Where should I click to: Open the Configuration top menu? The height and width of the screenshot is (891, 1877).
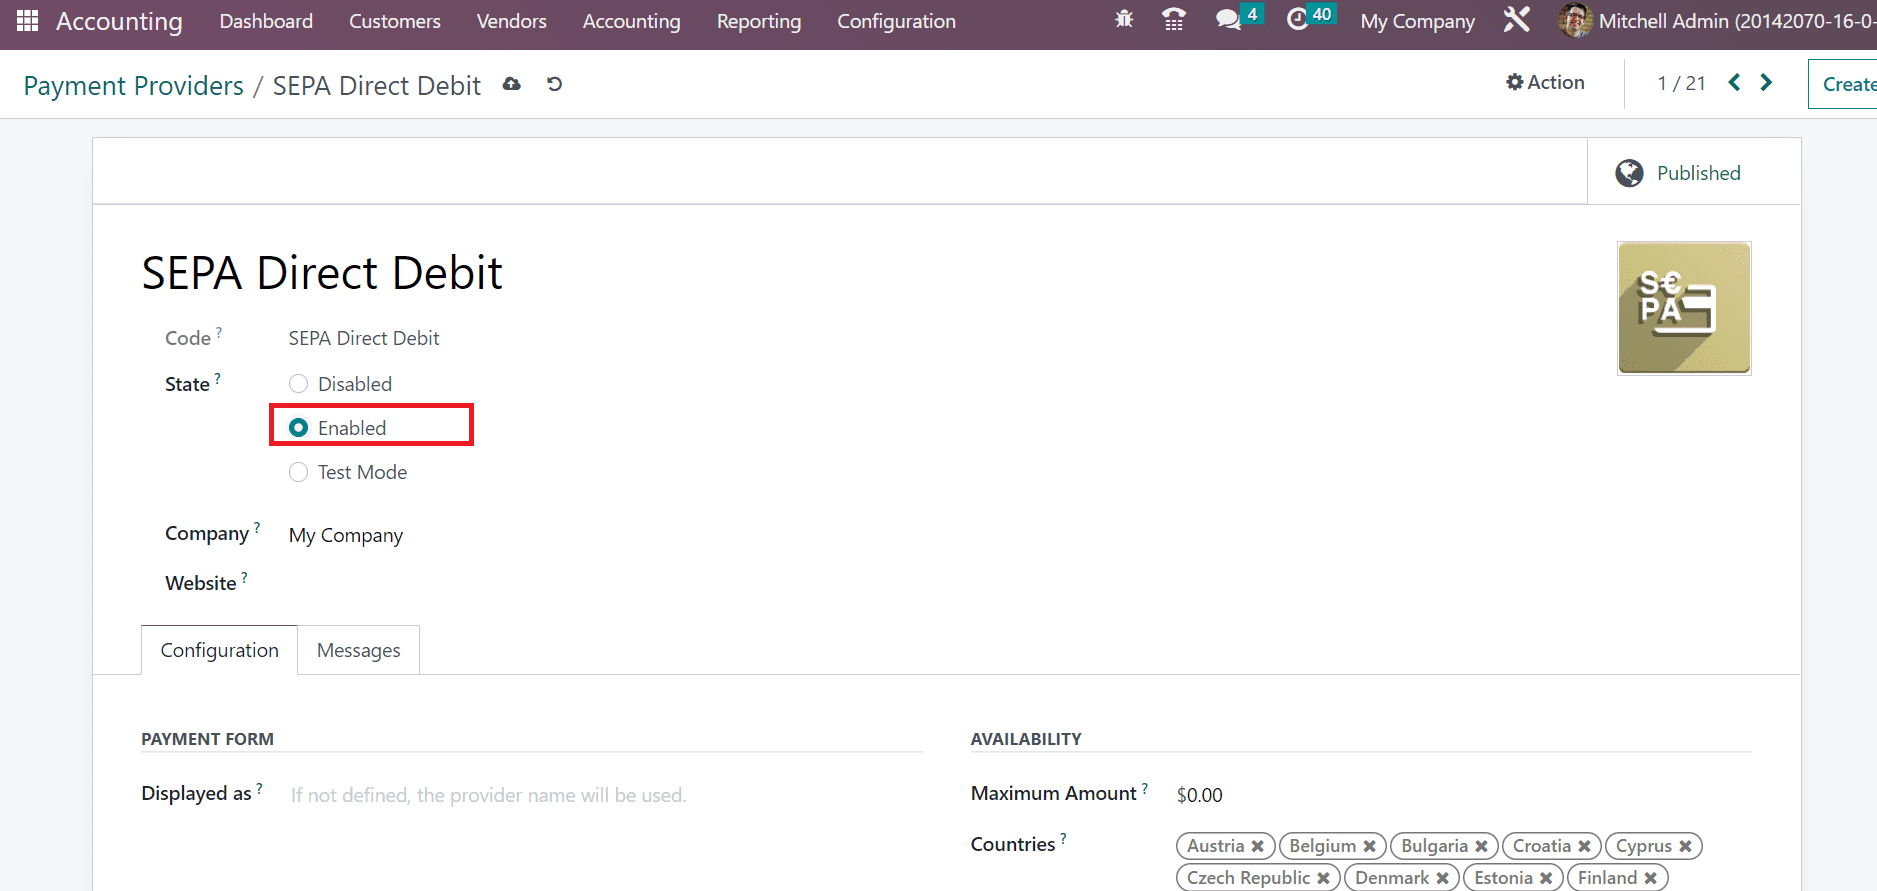[x=896, y=21]
